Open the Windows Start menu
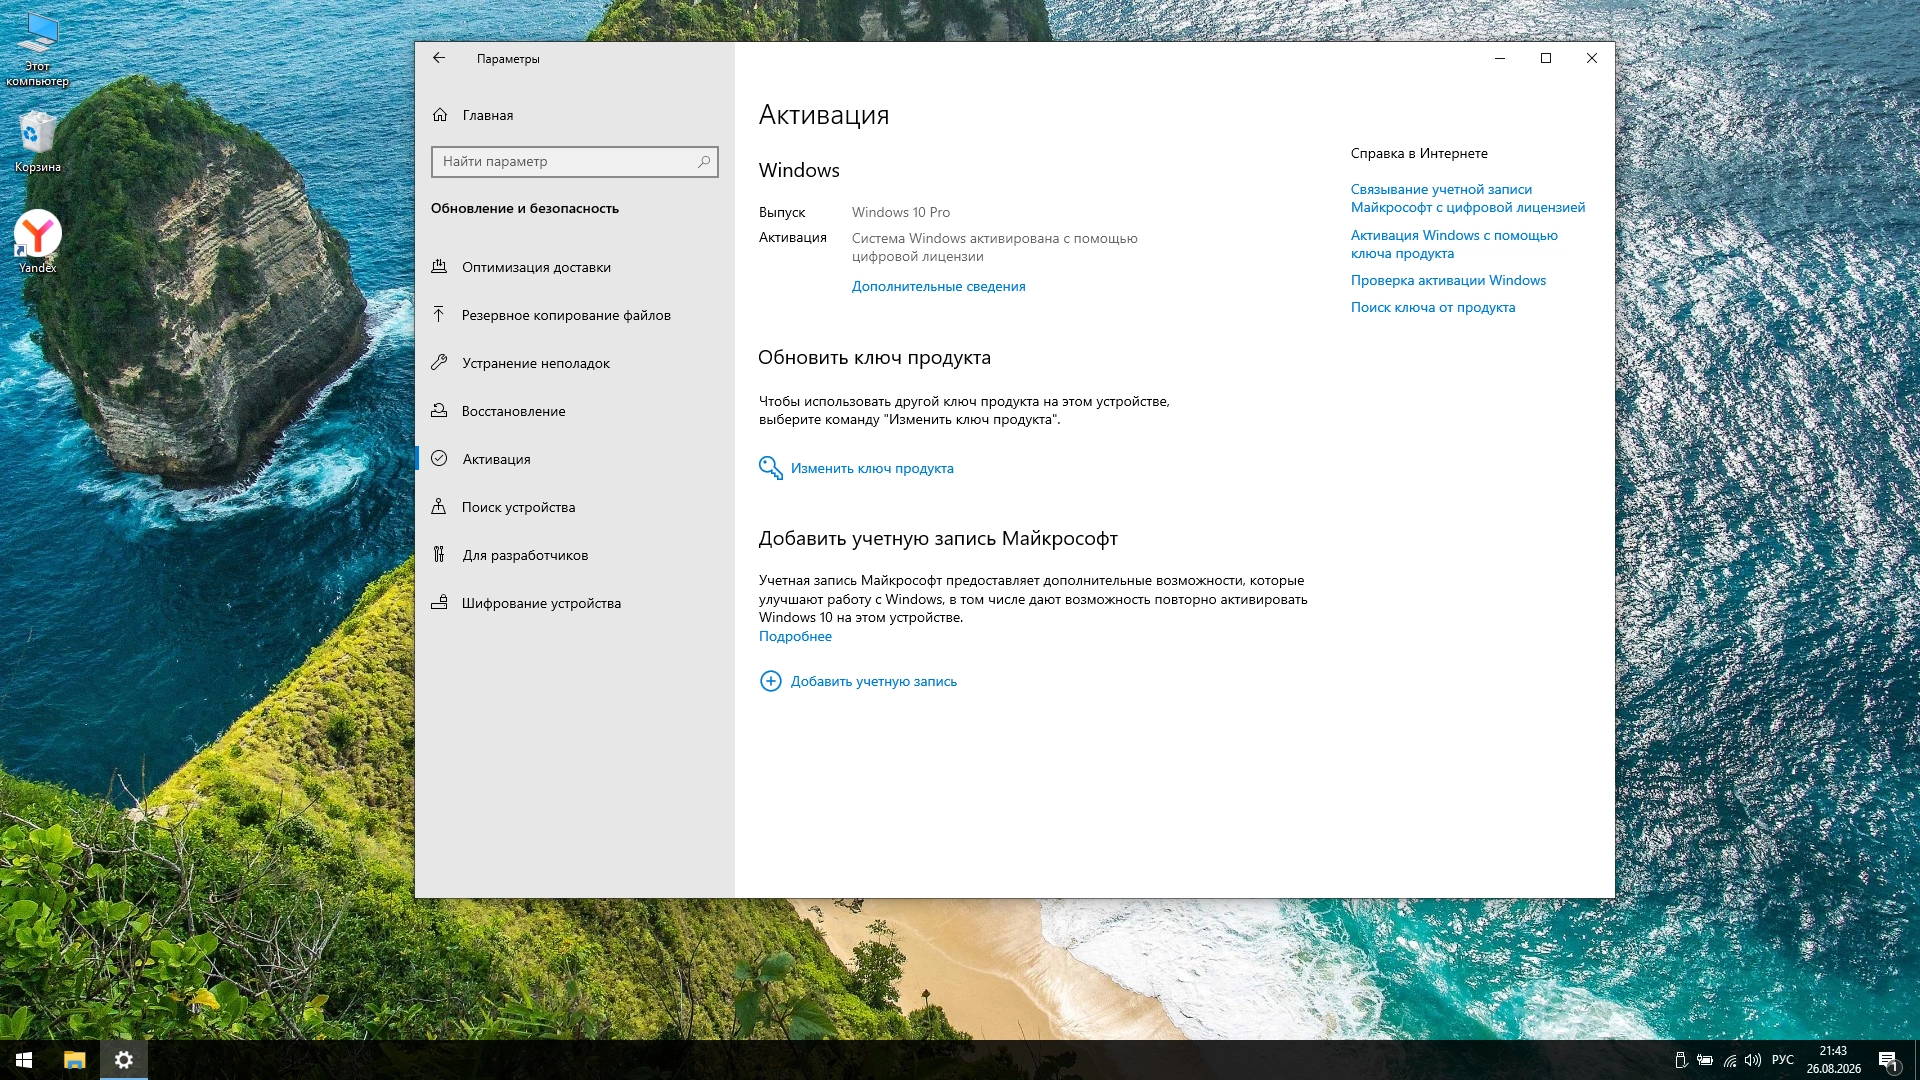The width and height of the screenshot is (1920, 1080). point(24,1060)
